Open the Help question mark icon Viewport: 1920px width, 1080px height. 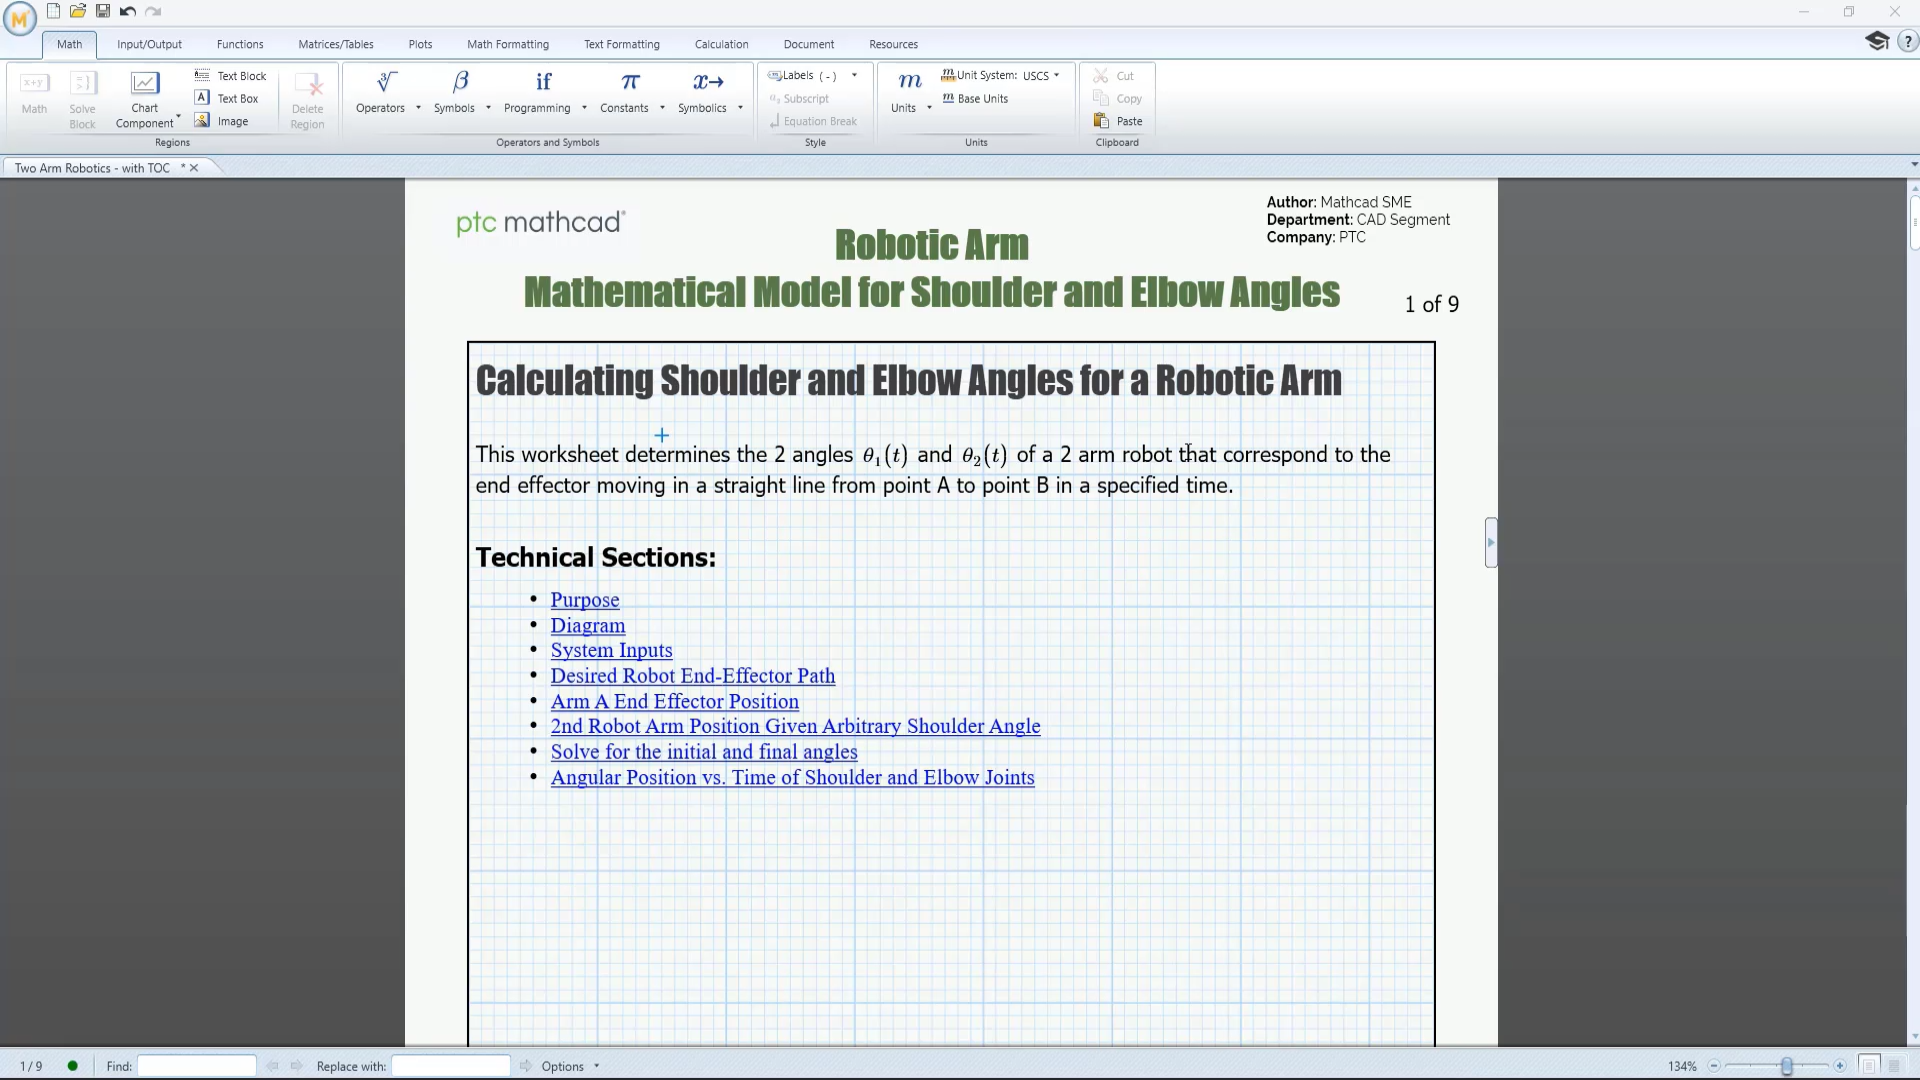click(x=1907, y=42)
